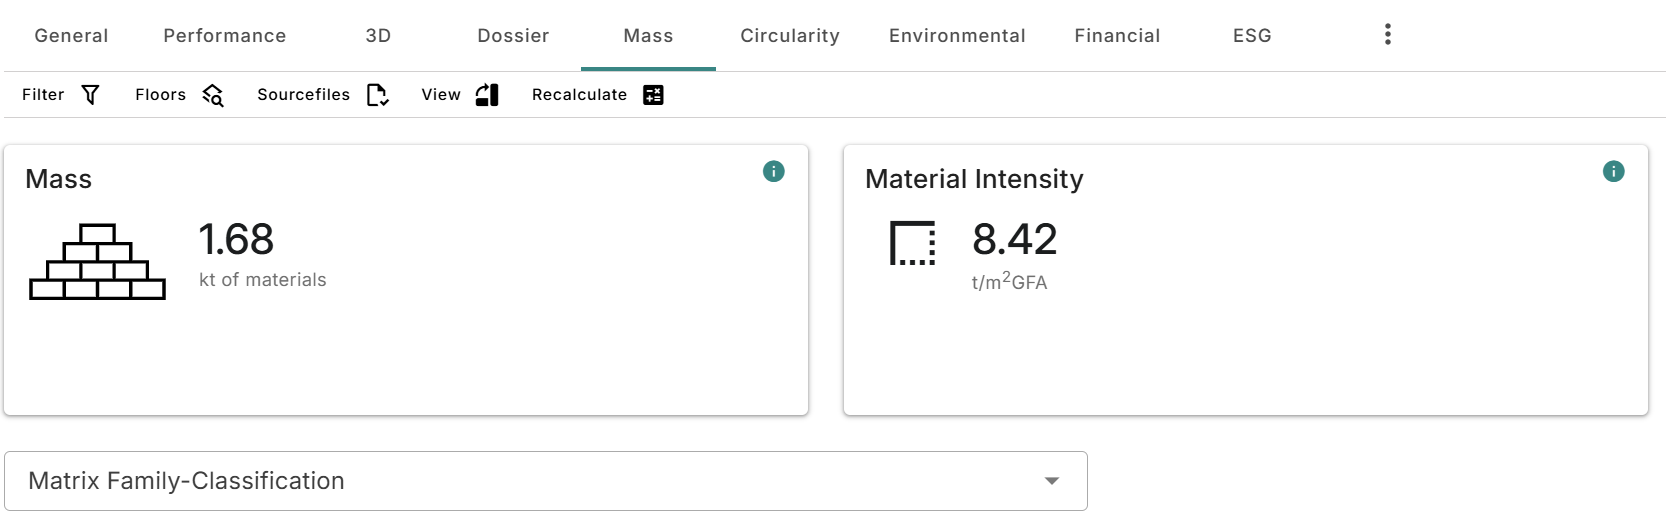The height and width of the screenshot is (531, 1666).
Task: Open the View option
Action: click(441, 95)
